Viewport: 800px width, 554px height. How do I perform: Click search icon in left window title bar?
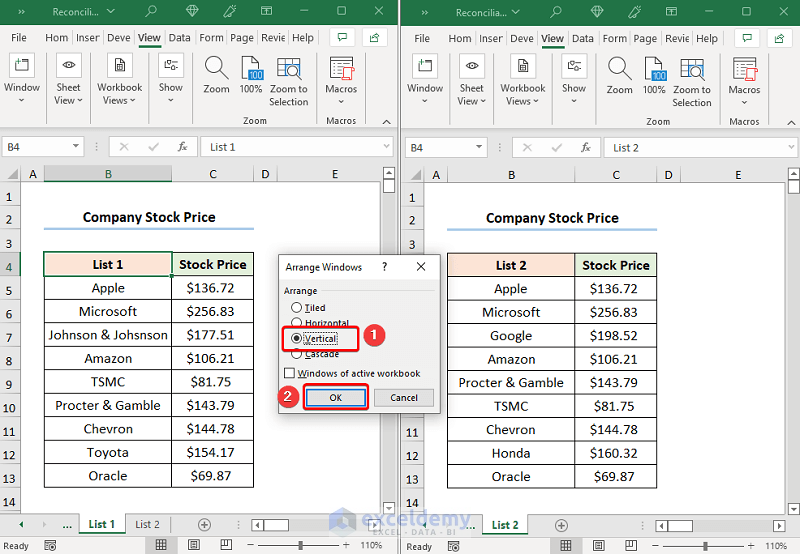point(151,11)
